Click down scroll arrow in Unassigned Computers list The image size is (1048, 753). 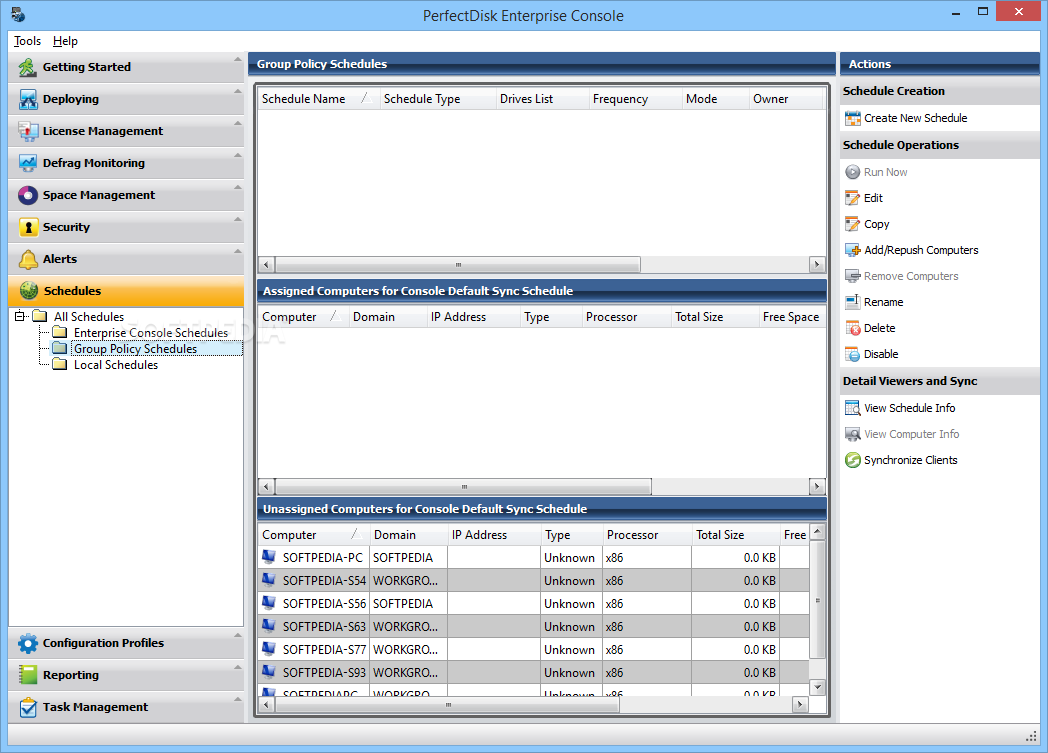coord(817,687)
